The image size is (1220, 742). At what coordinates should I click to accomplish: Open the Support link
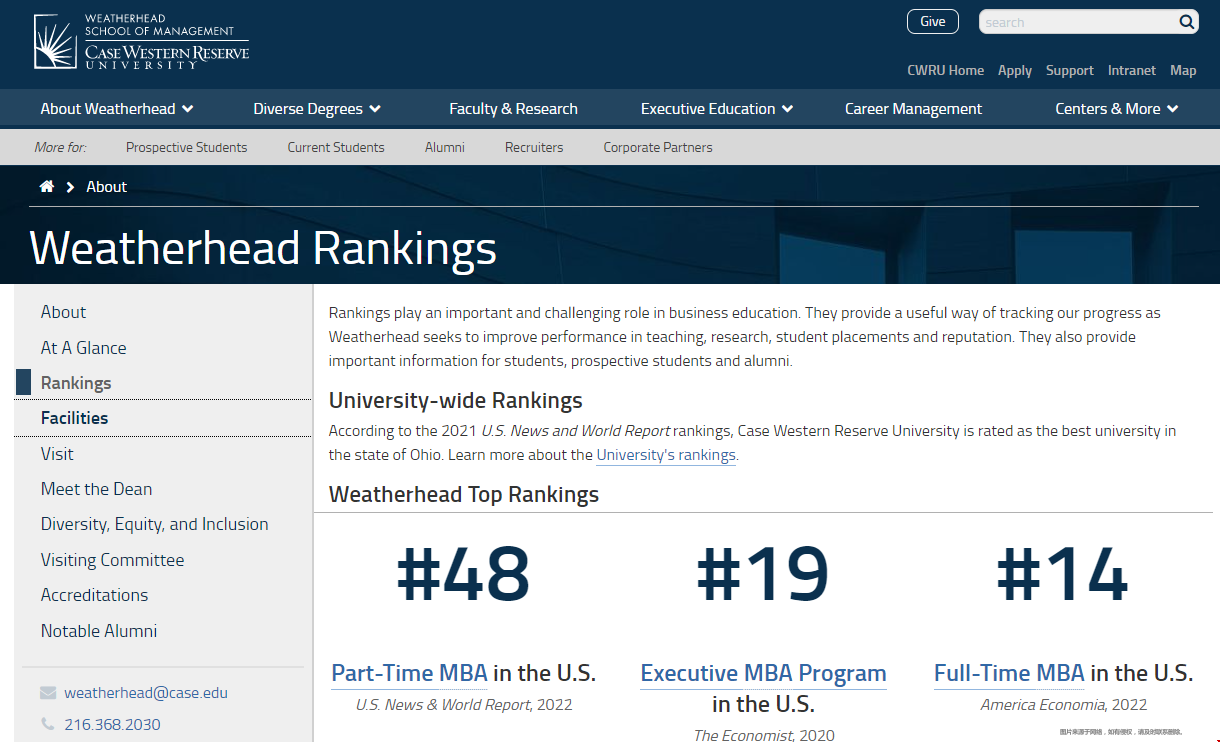(x=1070, y=70)
